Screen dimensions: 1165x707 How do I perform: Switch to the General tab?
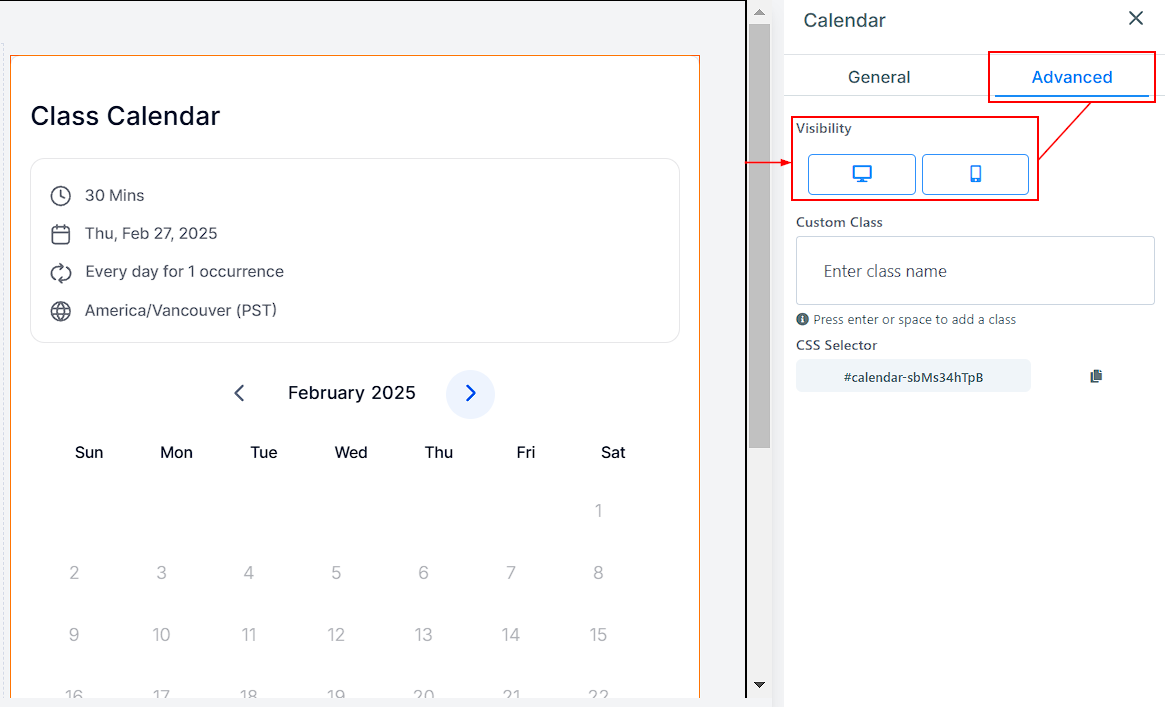click(x=879, y=77)
